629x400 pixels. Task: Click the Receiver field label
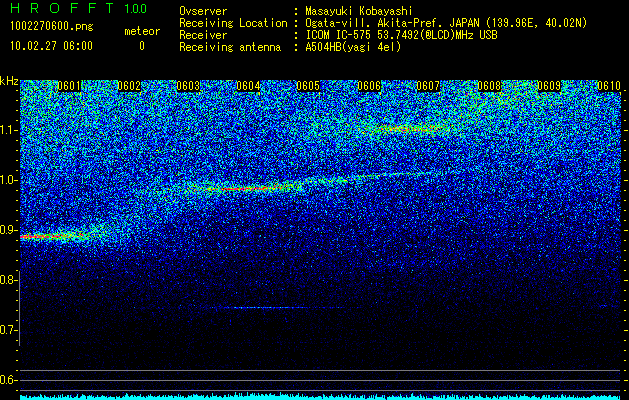[x=203, y=35]
